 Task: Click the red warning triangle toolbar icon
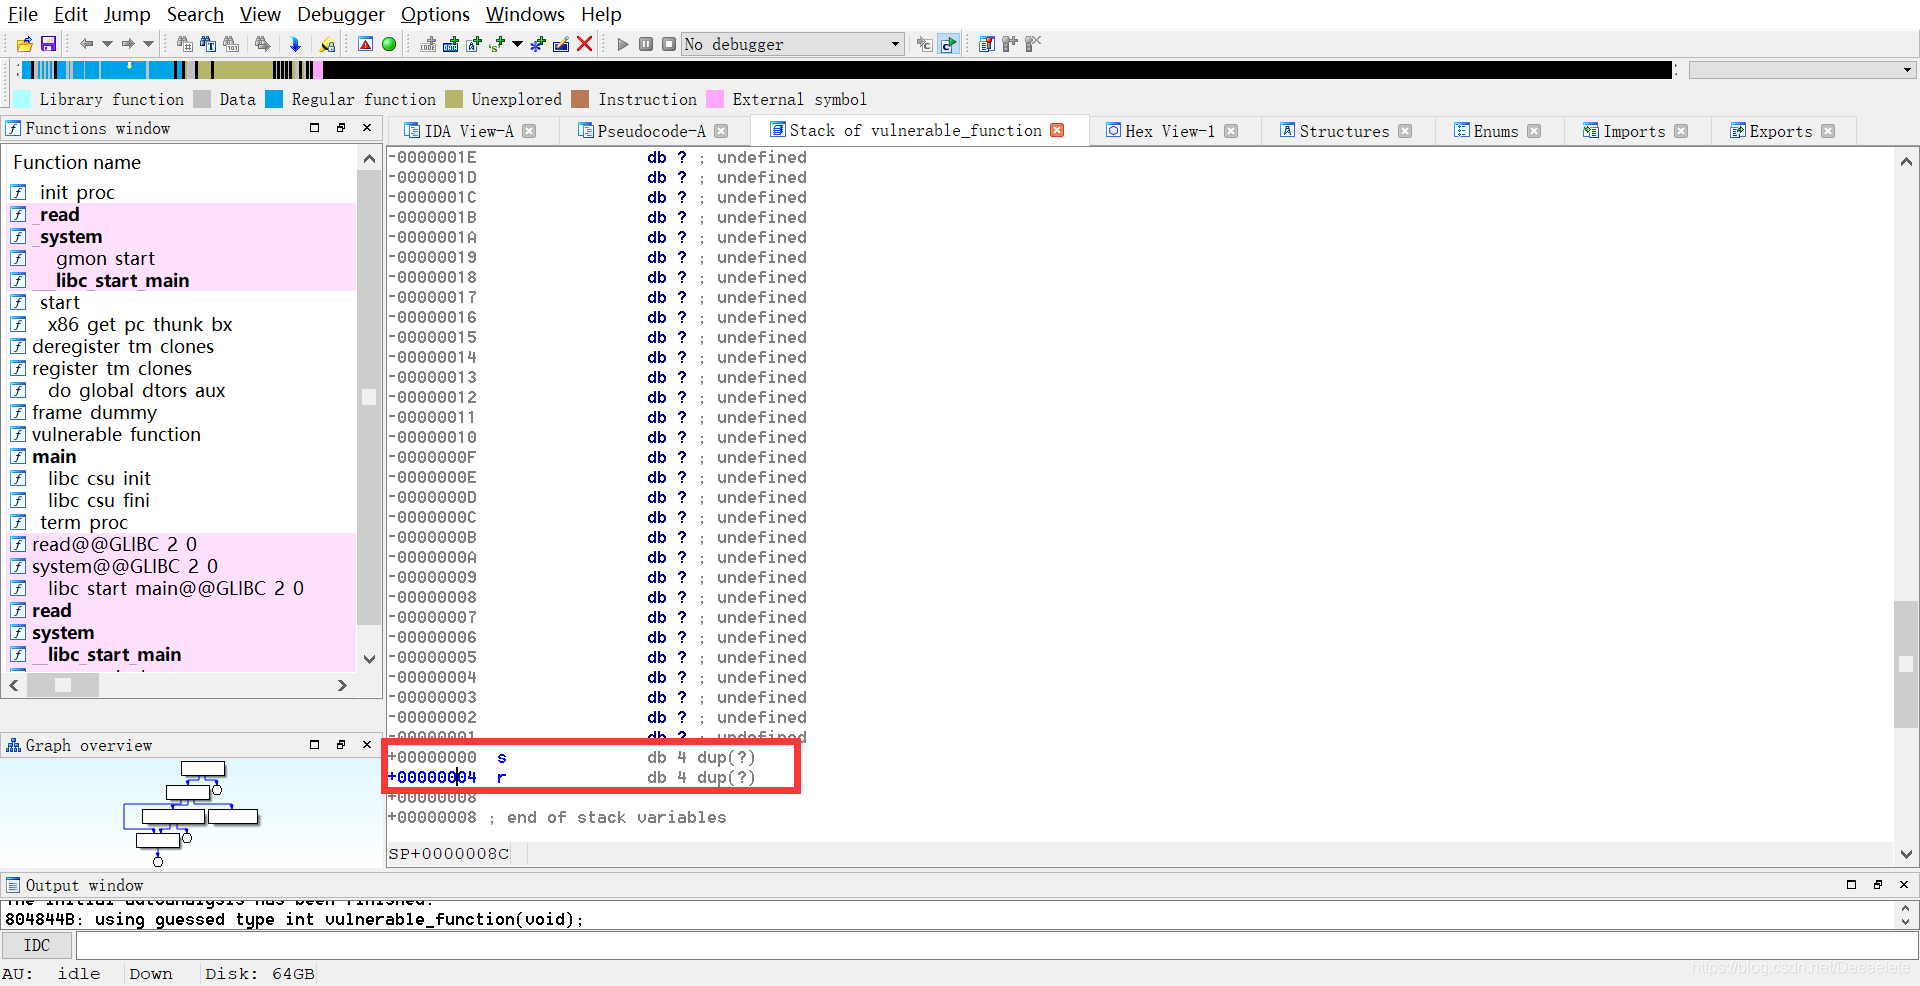[x=366, y=44]
